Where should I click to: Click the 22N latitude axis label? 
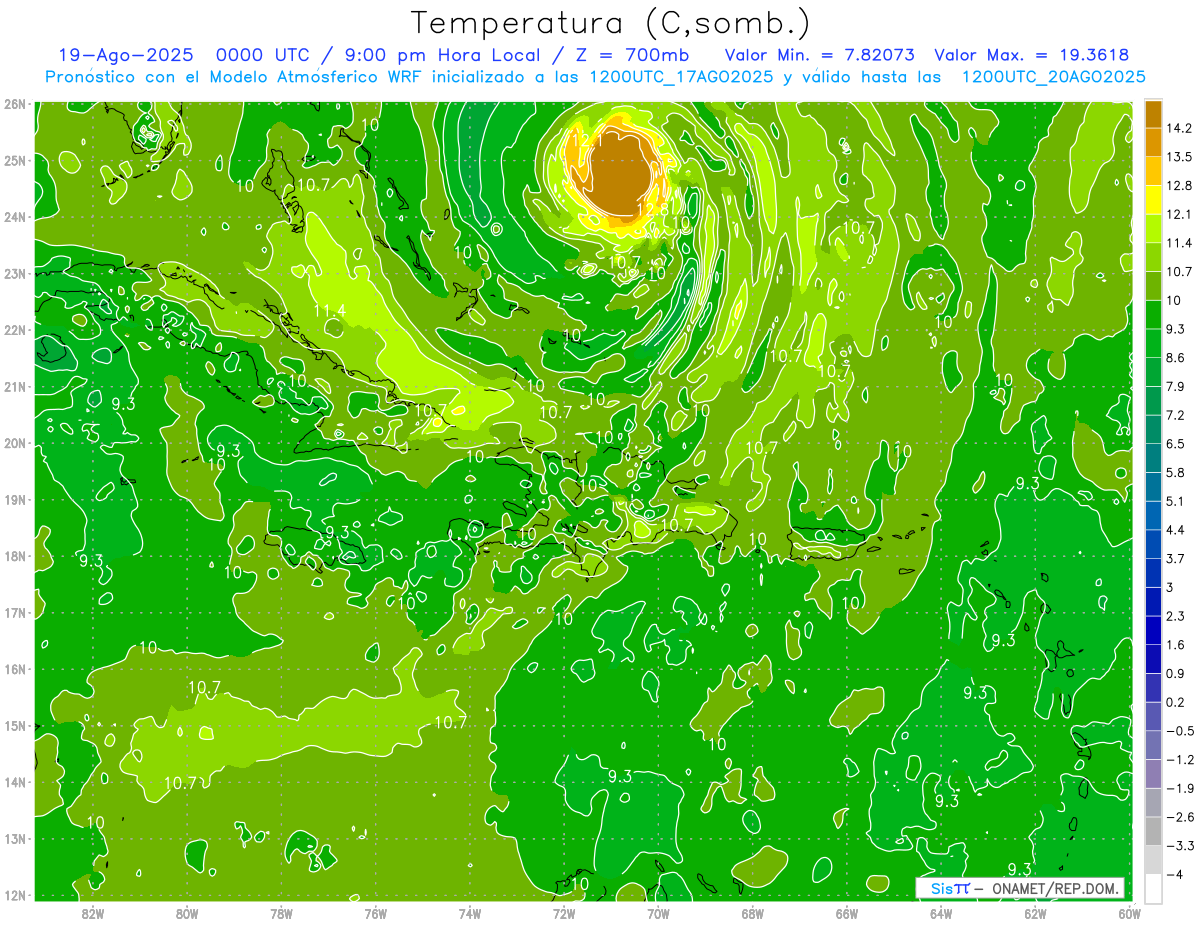(15, 330)
